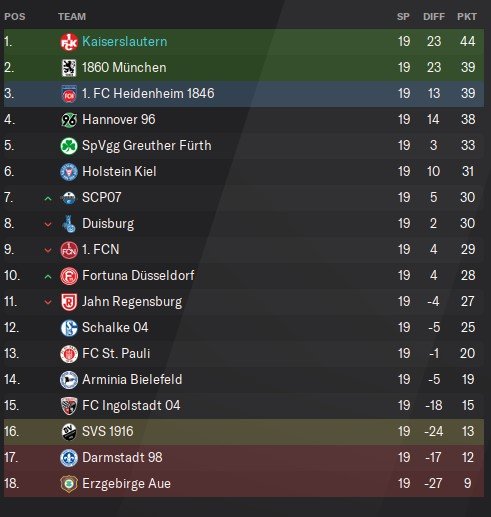Click the green up arrow beside SCP07
This screenshot has height=517, width=491.
(48, 199)
